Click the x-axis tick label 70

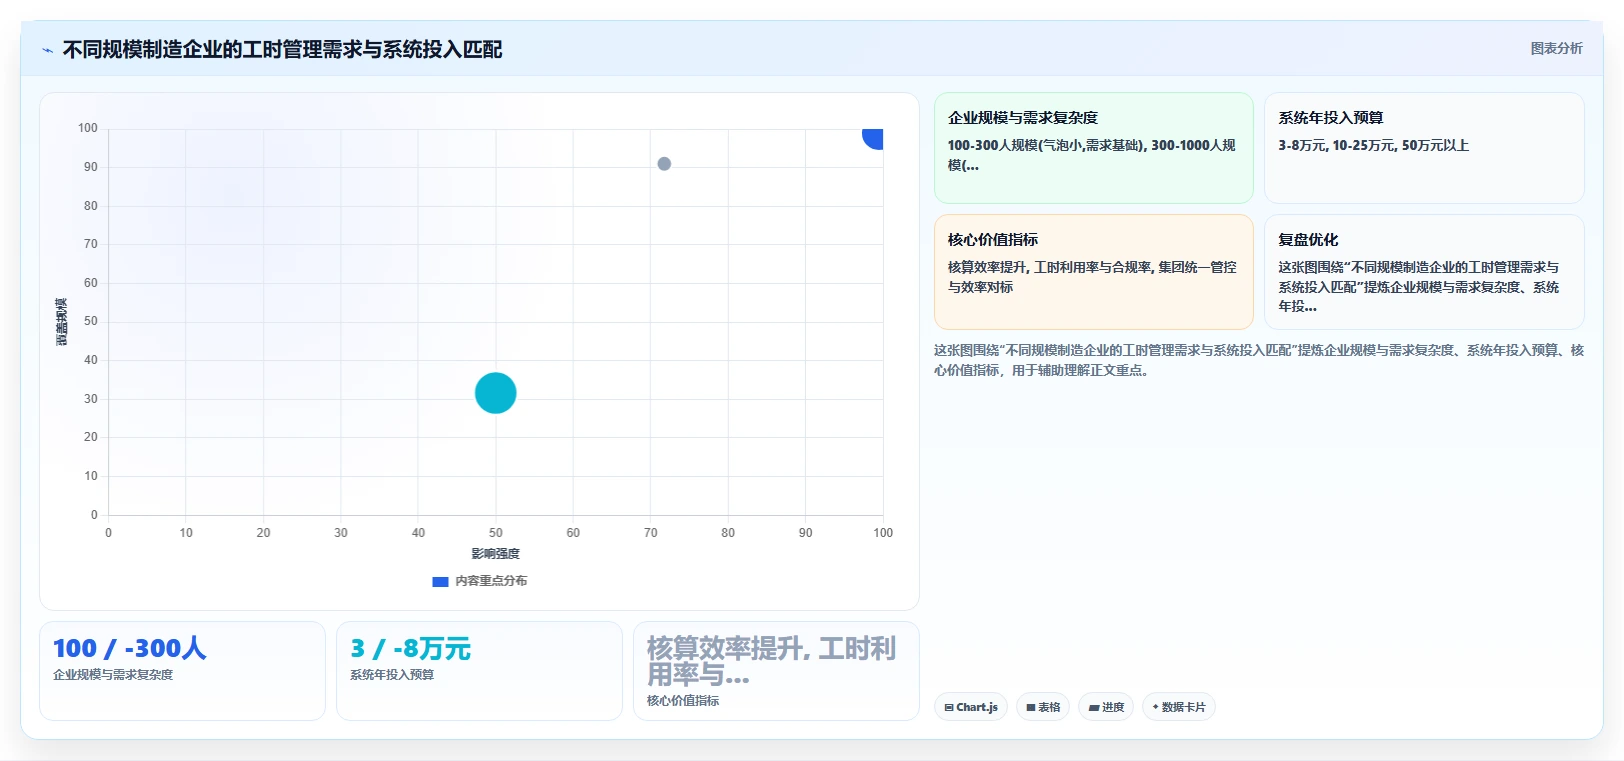(x=650, y=533)
